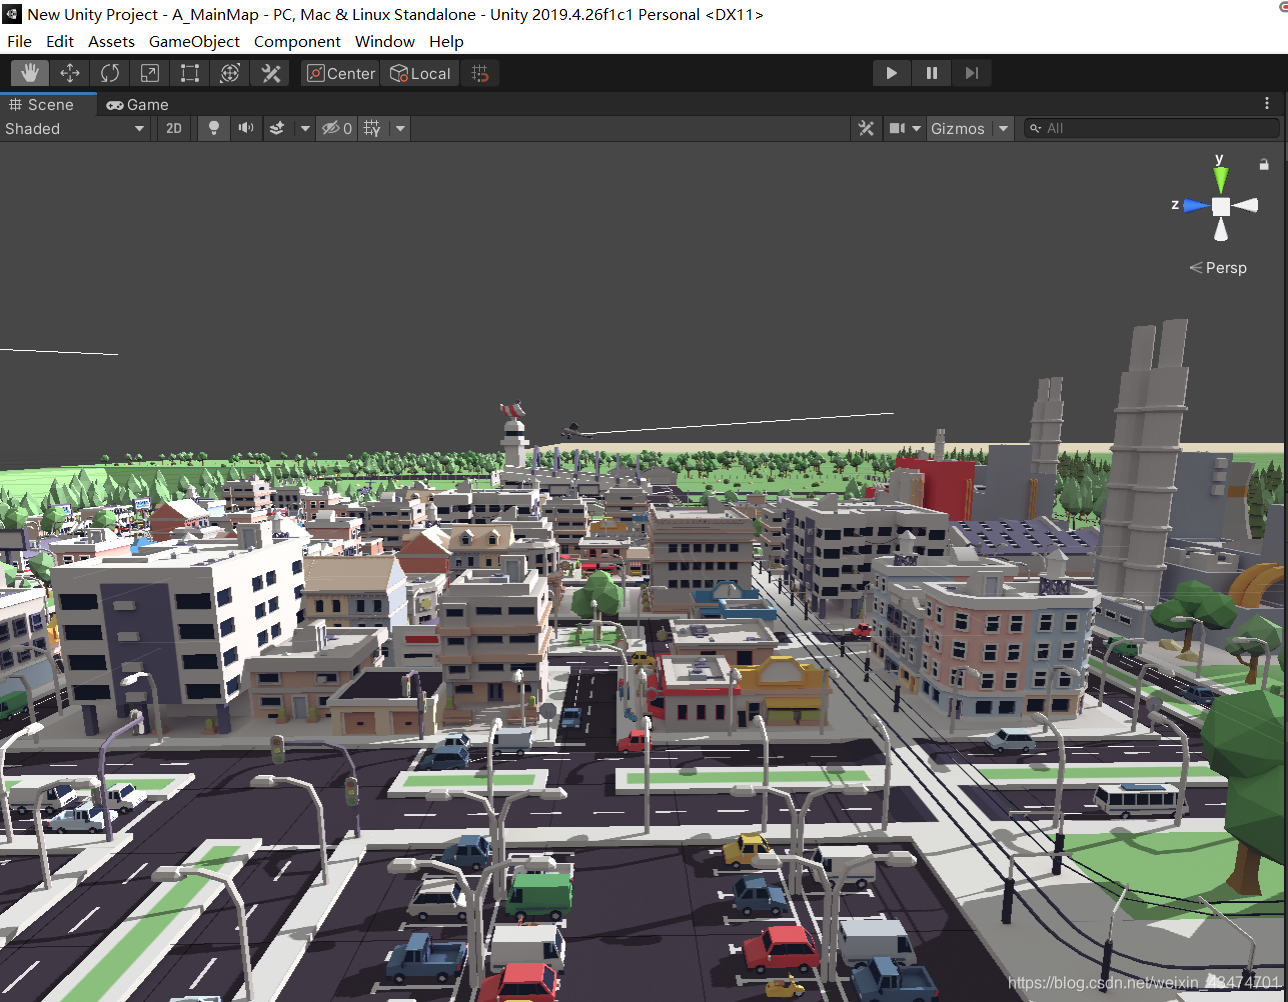Viewport: 1288px width, 1002px height.
Task: Open the custom editor tools in top toolbar
Action: (x=270, y=73)
